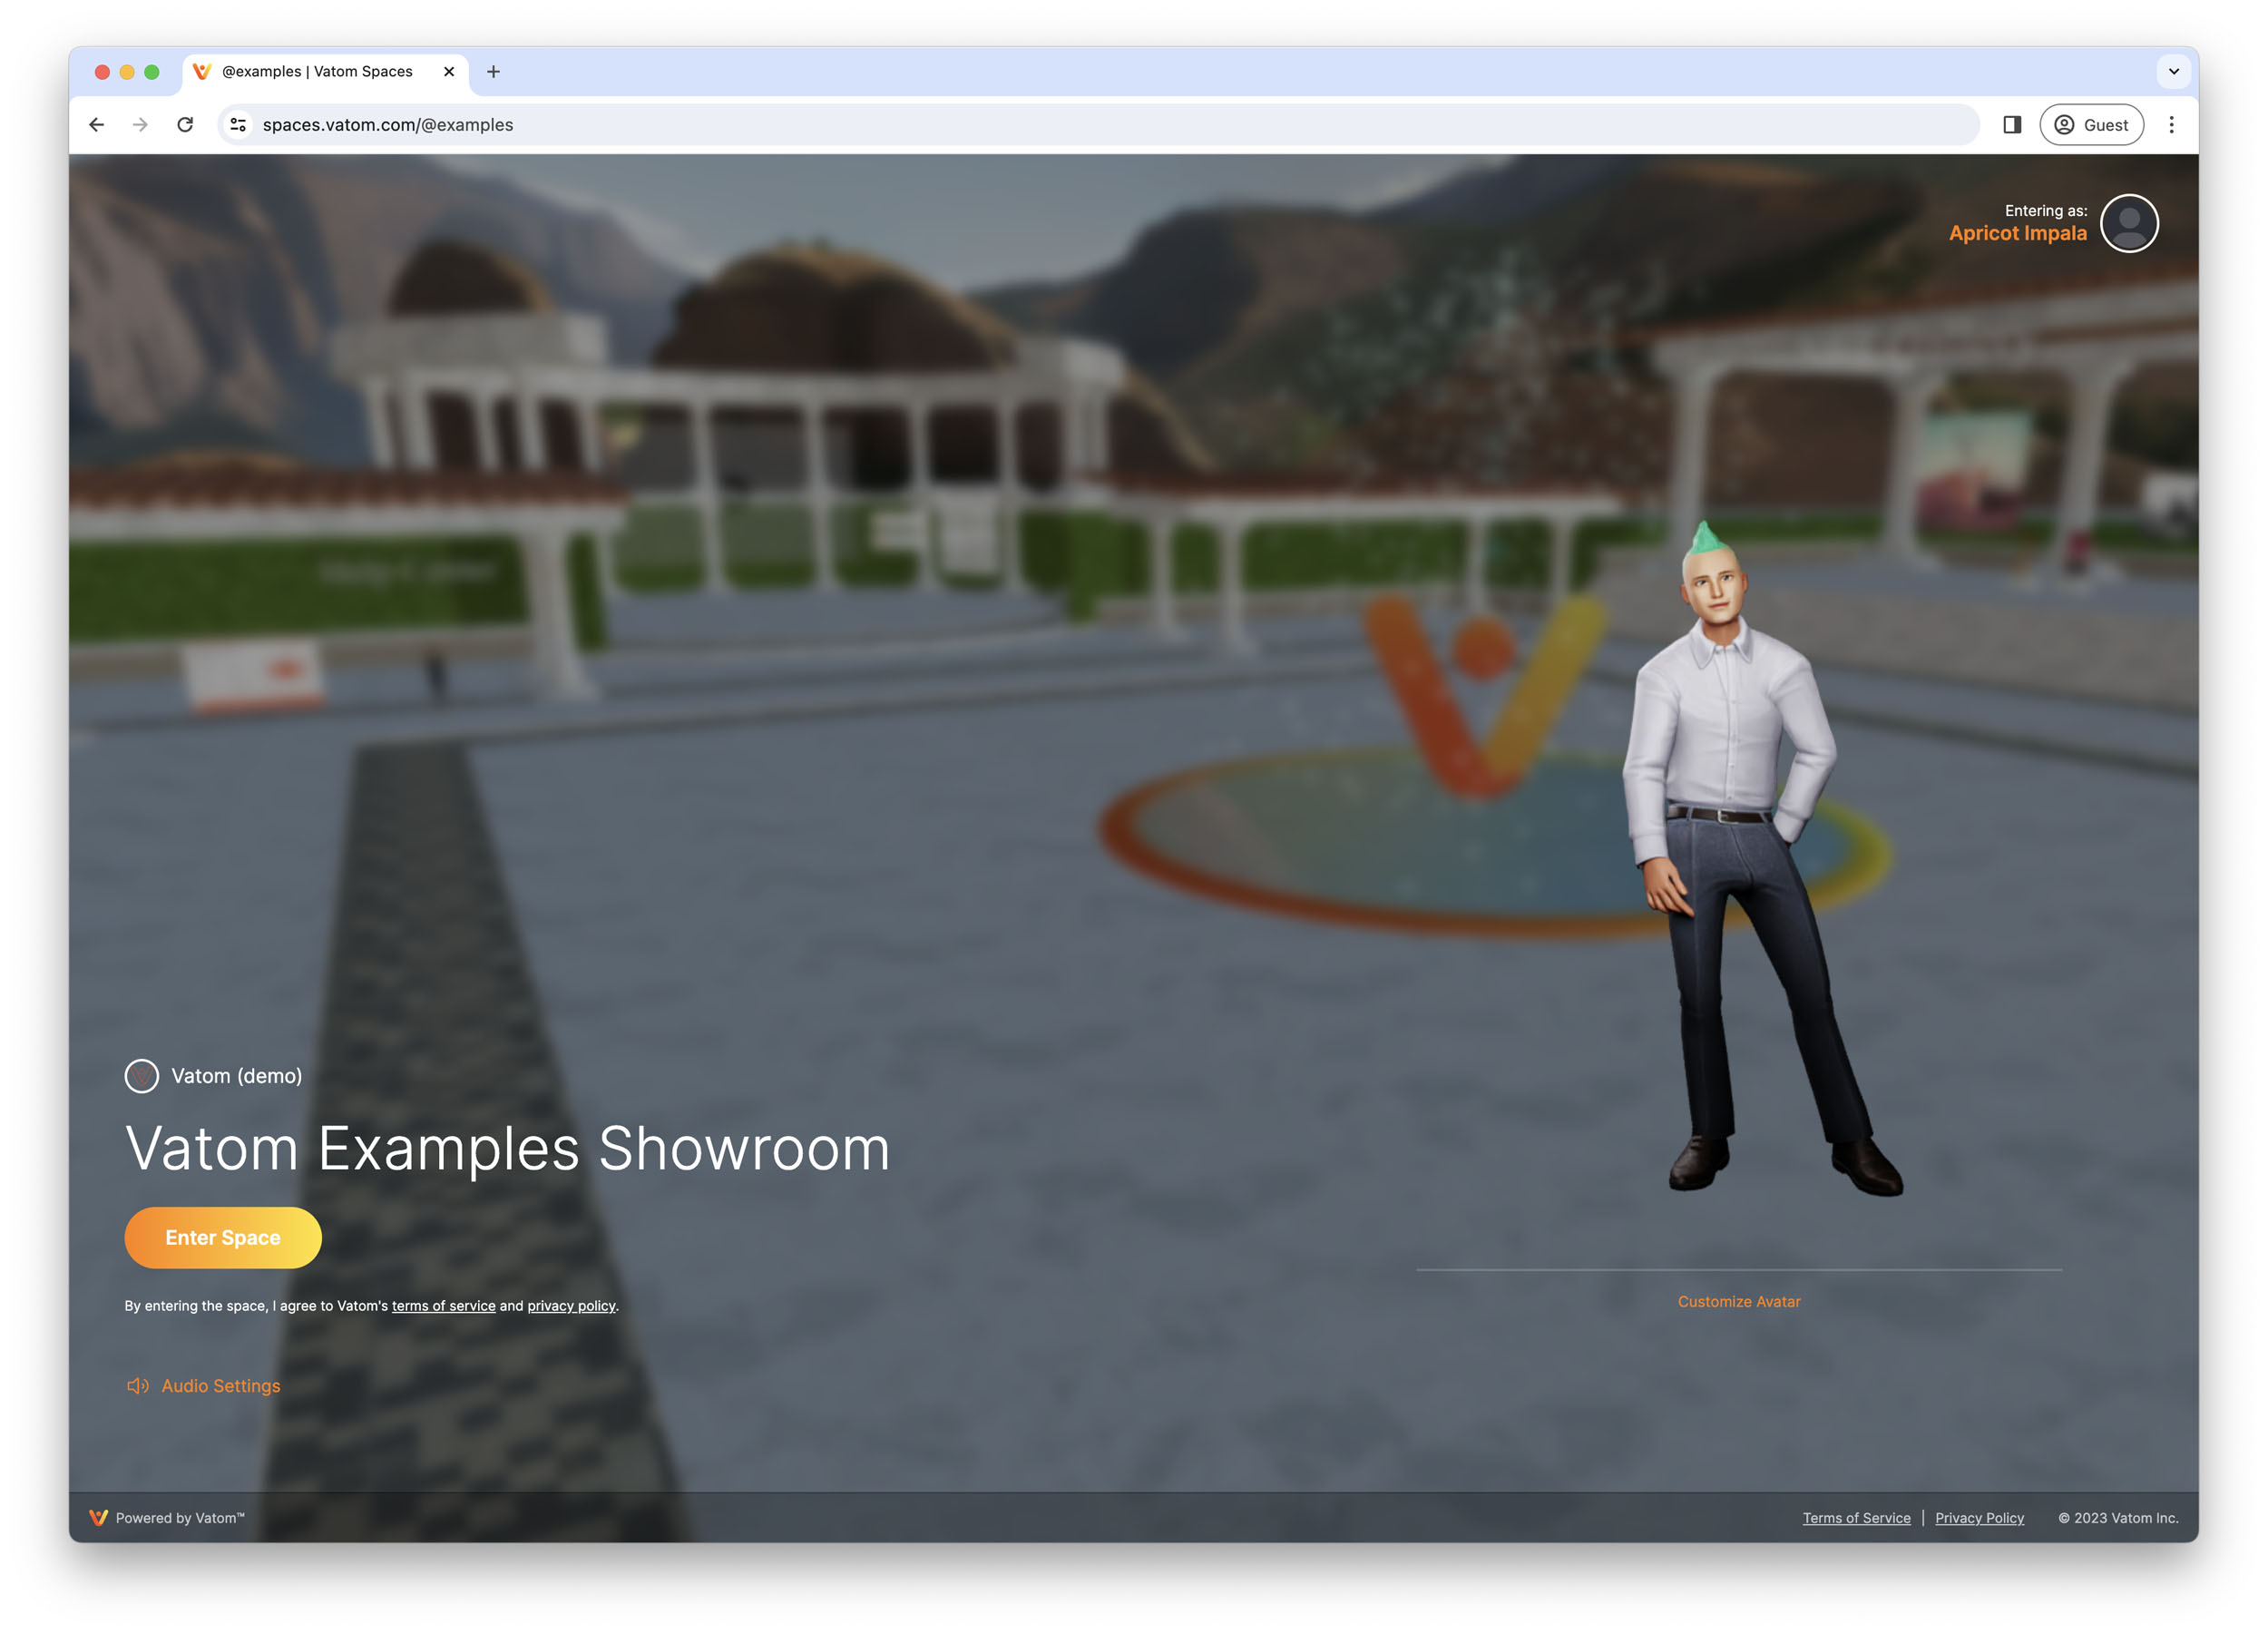Open footer Privacy Policy link

coord(1979,1518)
